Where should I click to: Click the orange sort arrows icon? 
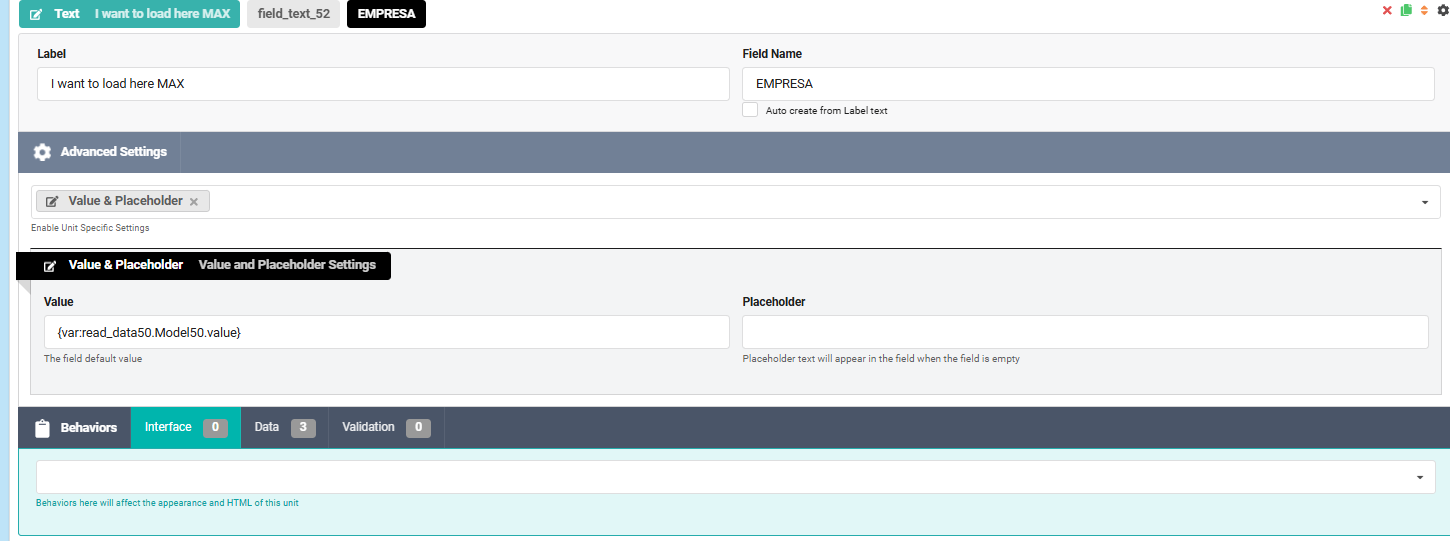pyautogui.click(x=1424, y=10)
